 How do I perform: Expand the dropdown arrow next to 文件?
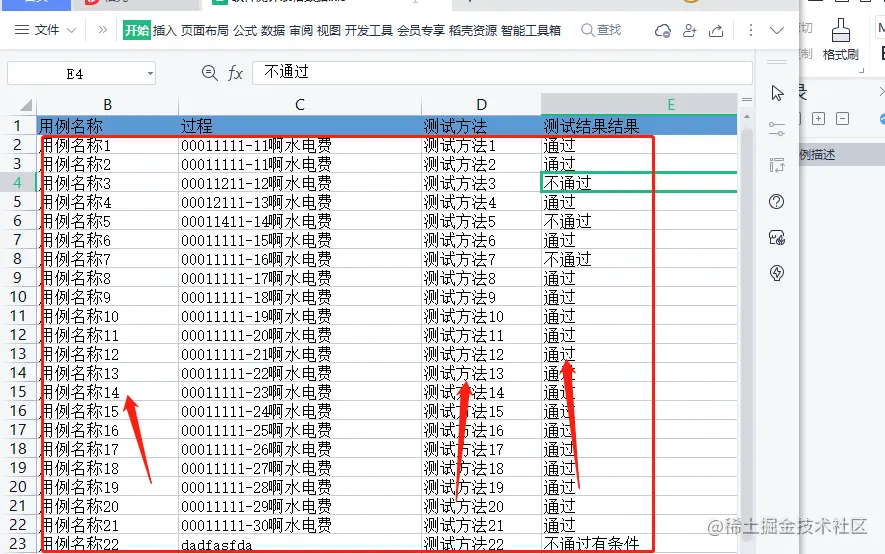coord(72,30)
